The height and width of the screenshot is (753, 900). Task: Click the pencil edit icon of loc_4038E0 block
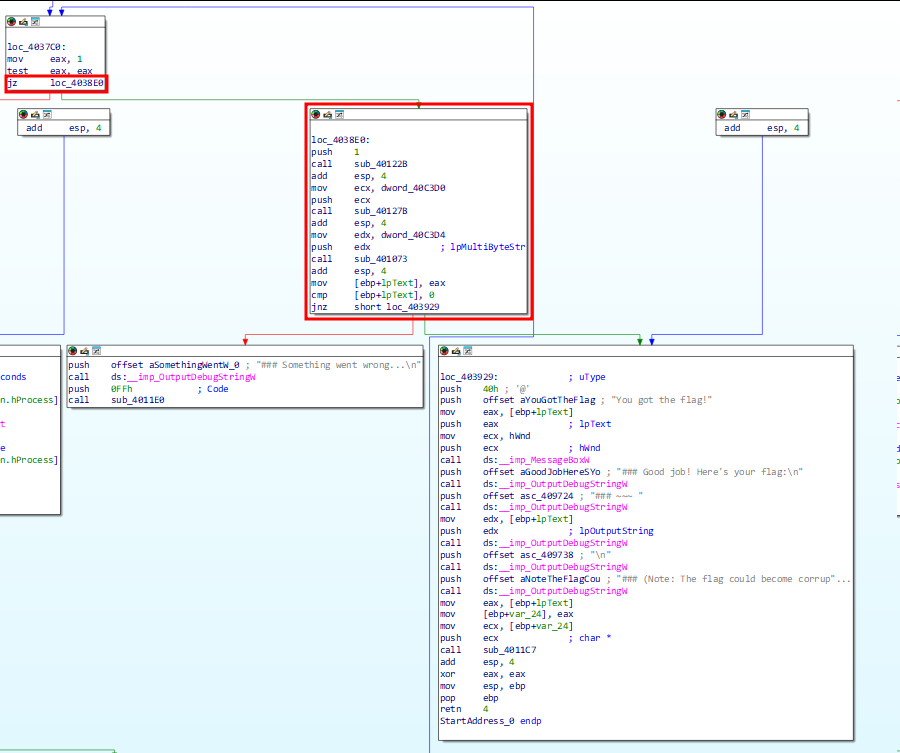pyautogui.click(x=327, y=115)
